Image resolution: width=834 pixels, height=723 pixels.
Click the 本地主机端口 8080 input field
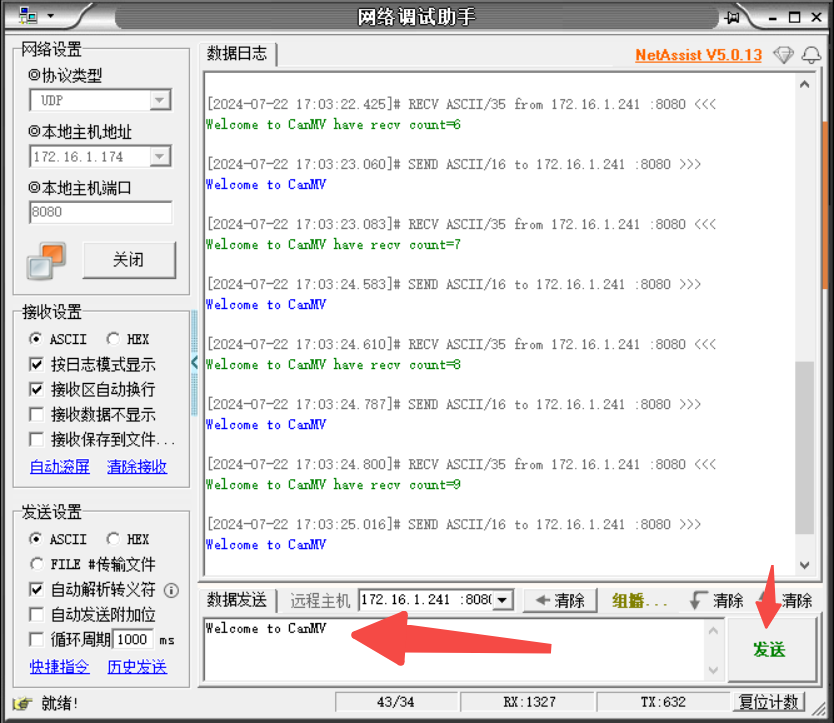pyautogui.click(x=100, y=212)
